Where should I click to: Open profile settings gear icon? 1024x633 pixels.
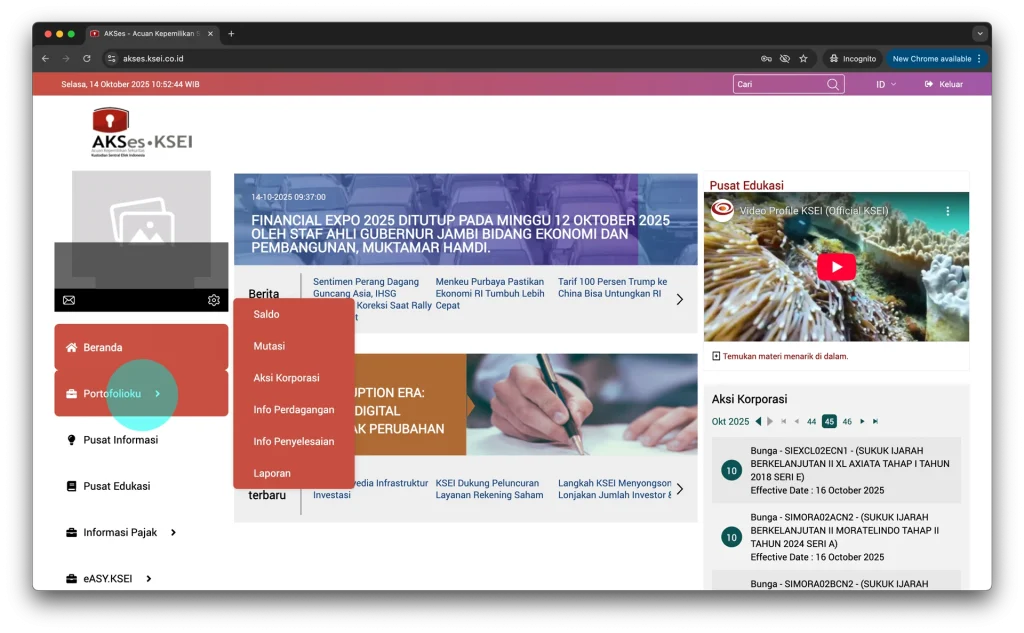coord(214,300)
